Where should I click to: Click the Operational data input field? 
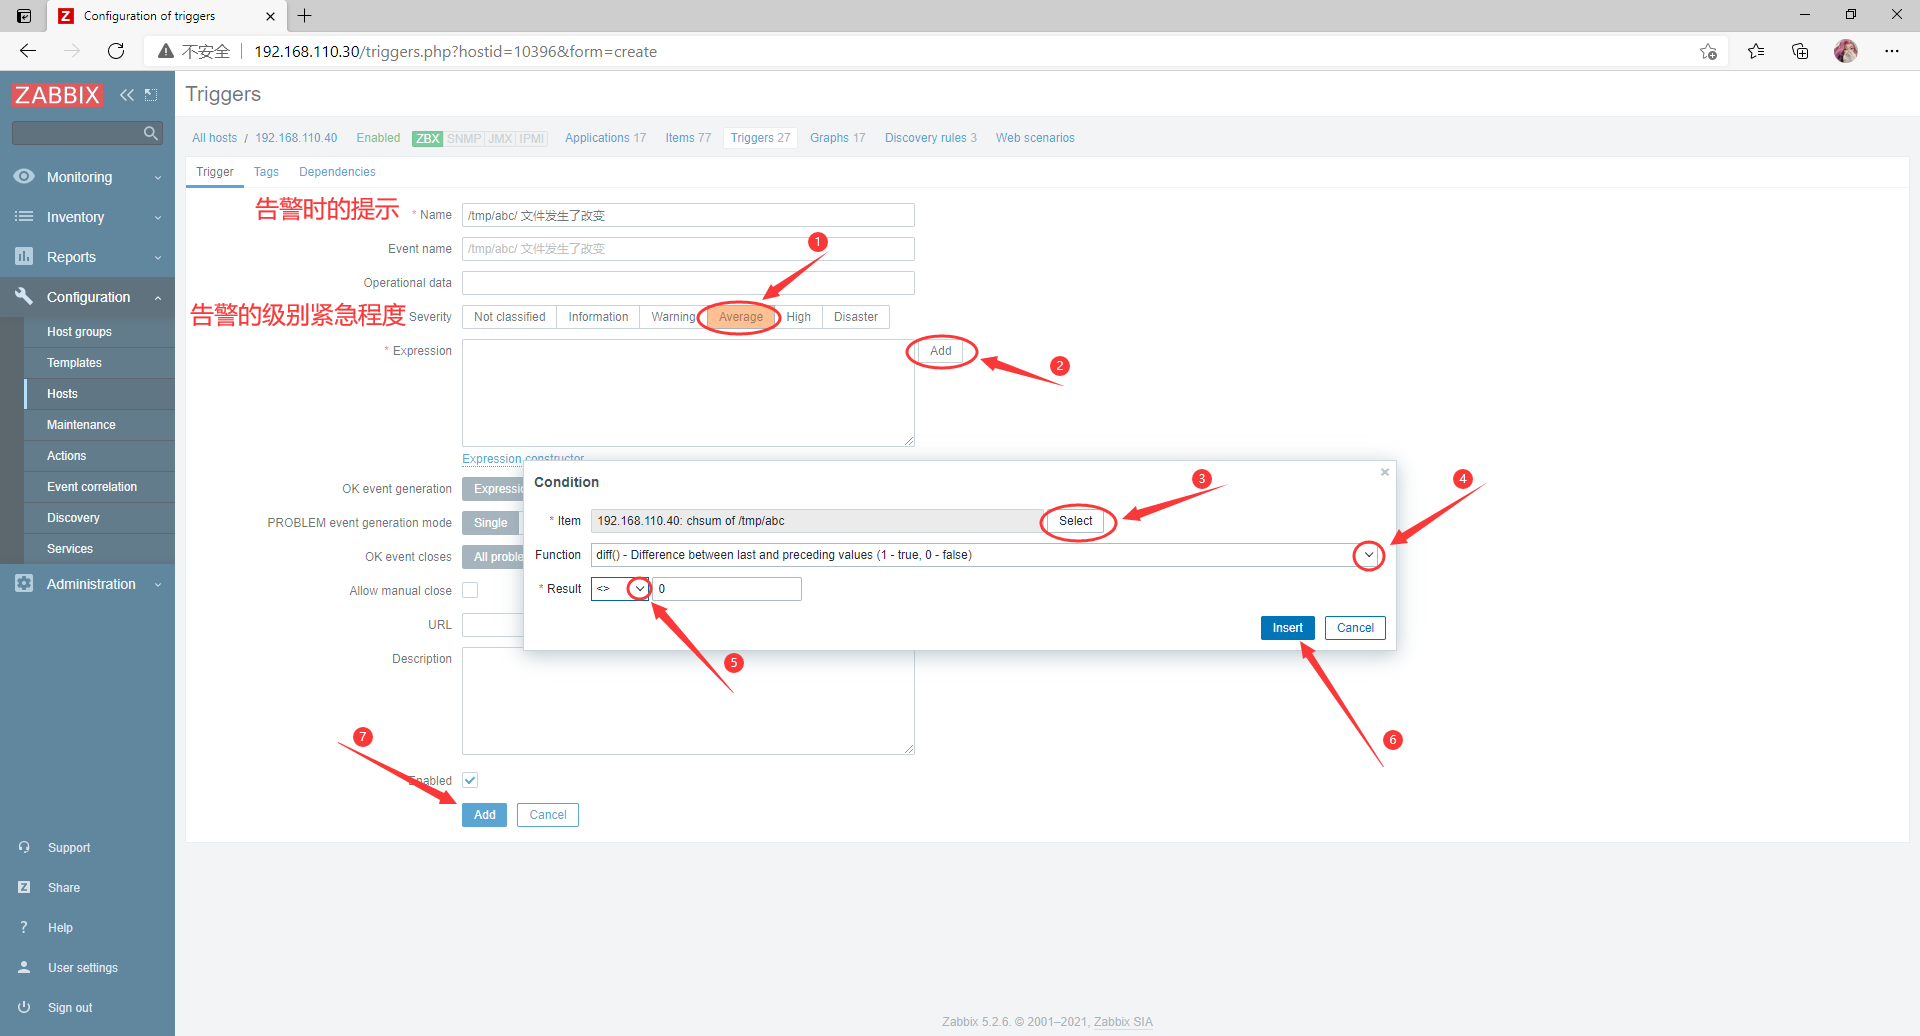(688, 283)
